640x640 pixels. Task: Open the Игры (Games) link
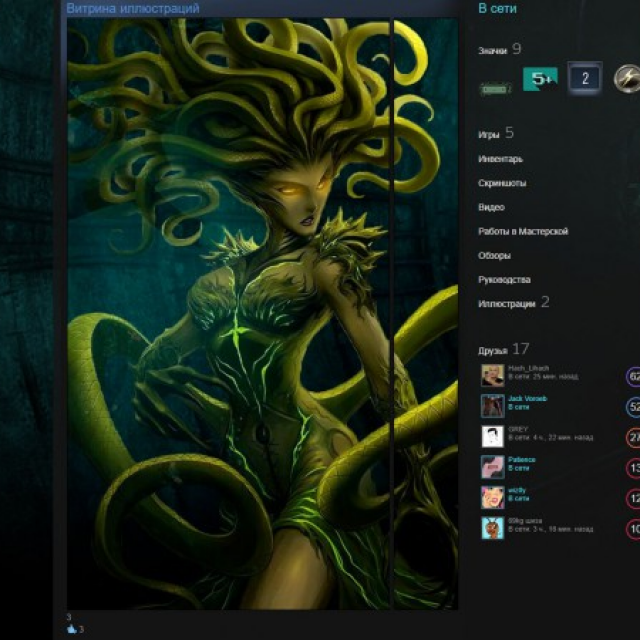[489, 135]
